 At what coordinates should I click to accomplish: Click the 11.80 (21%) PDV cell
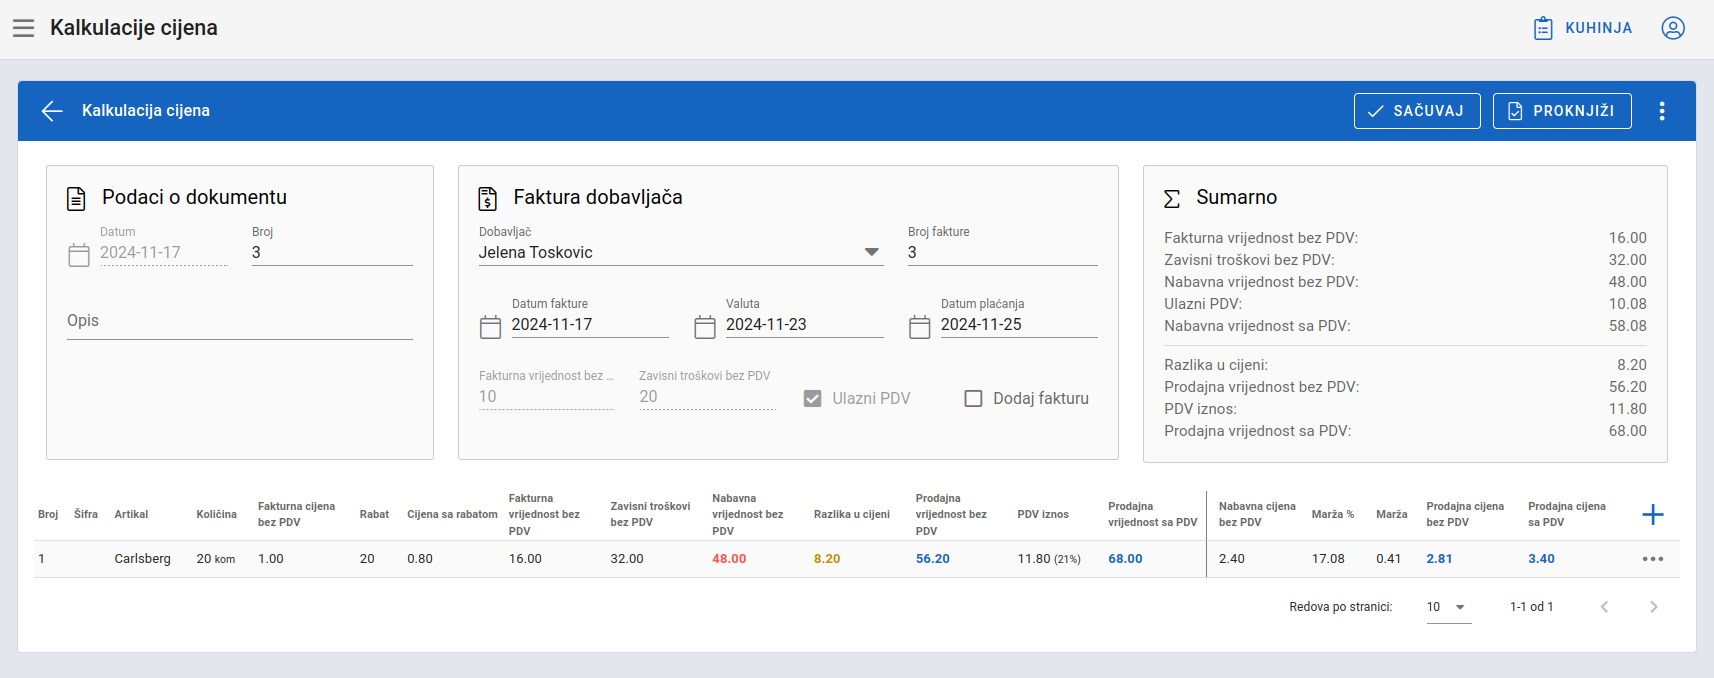click(1049, 559)
